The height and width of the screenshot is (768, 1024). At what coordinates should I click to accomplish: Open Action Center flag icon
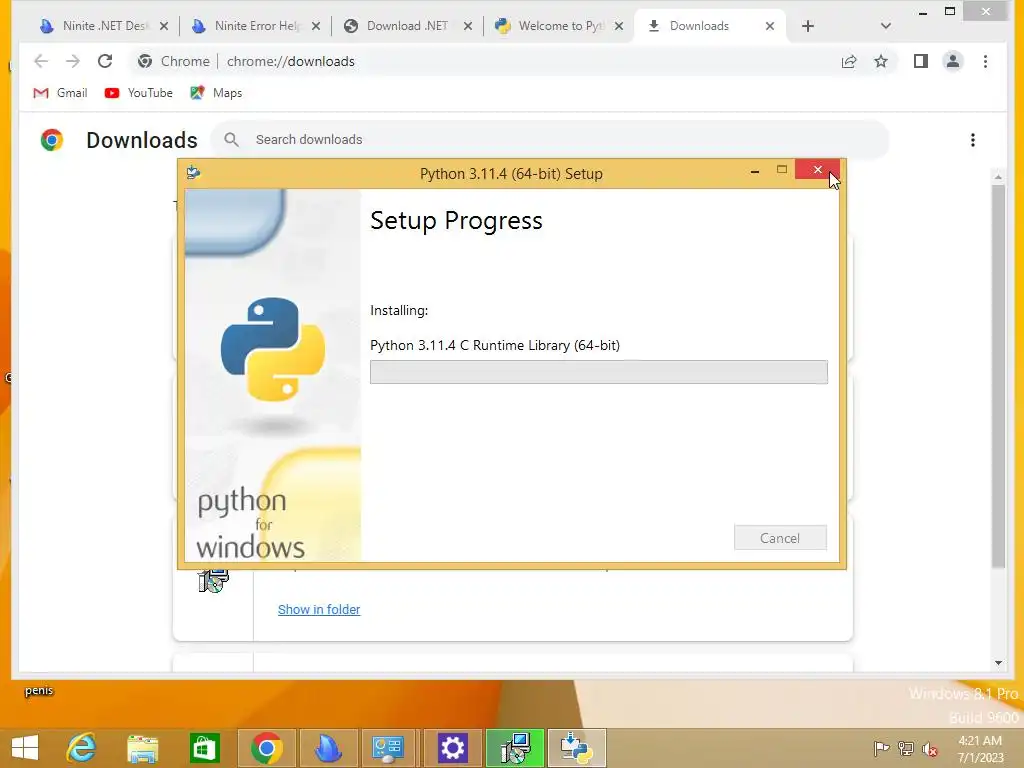click(882, 748)
